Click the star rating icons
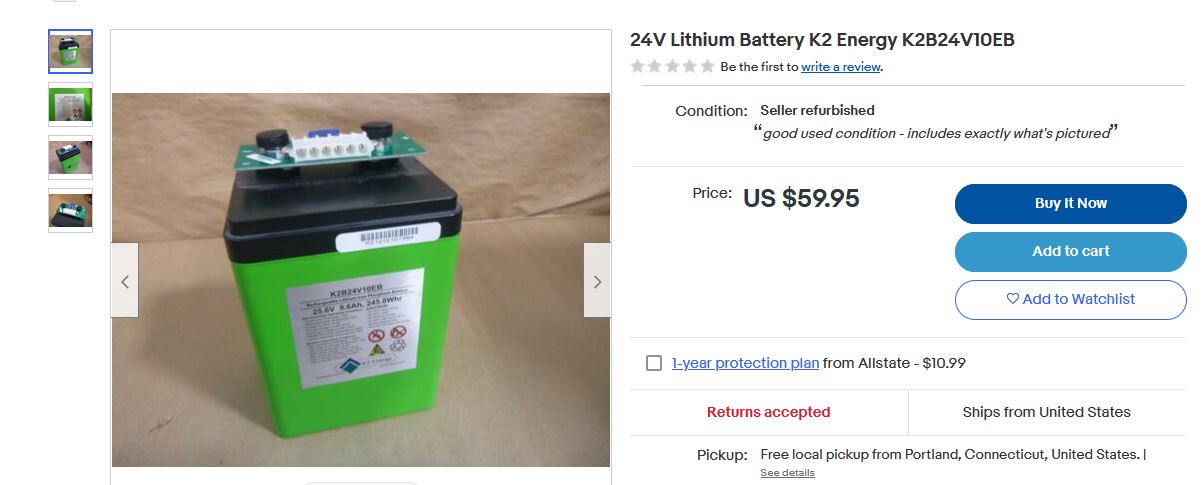 pyautogui.click(x=672, y=67)
